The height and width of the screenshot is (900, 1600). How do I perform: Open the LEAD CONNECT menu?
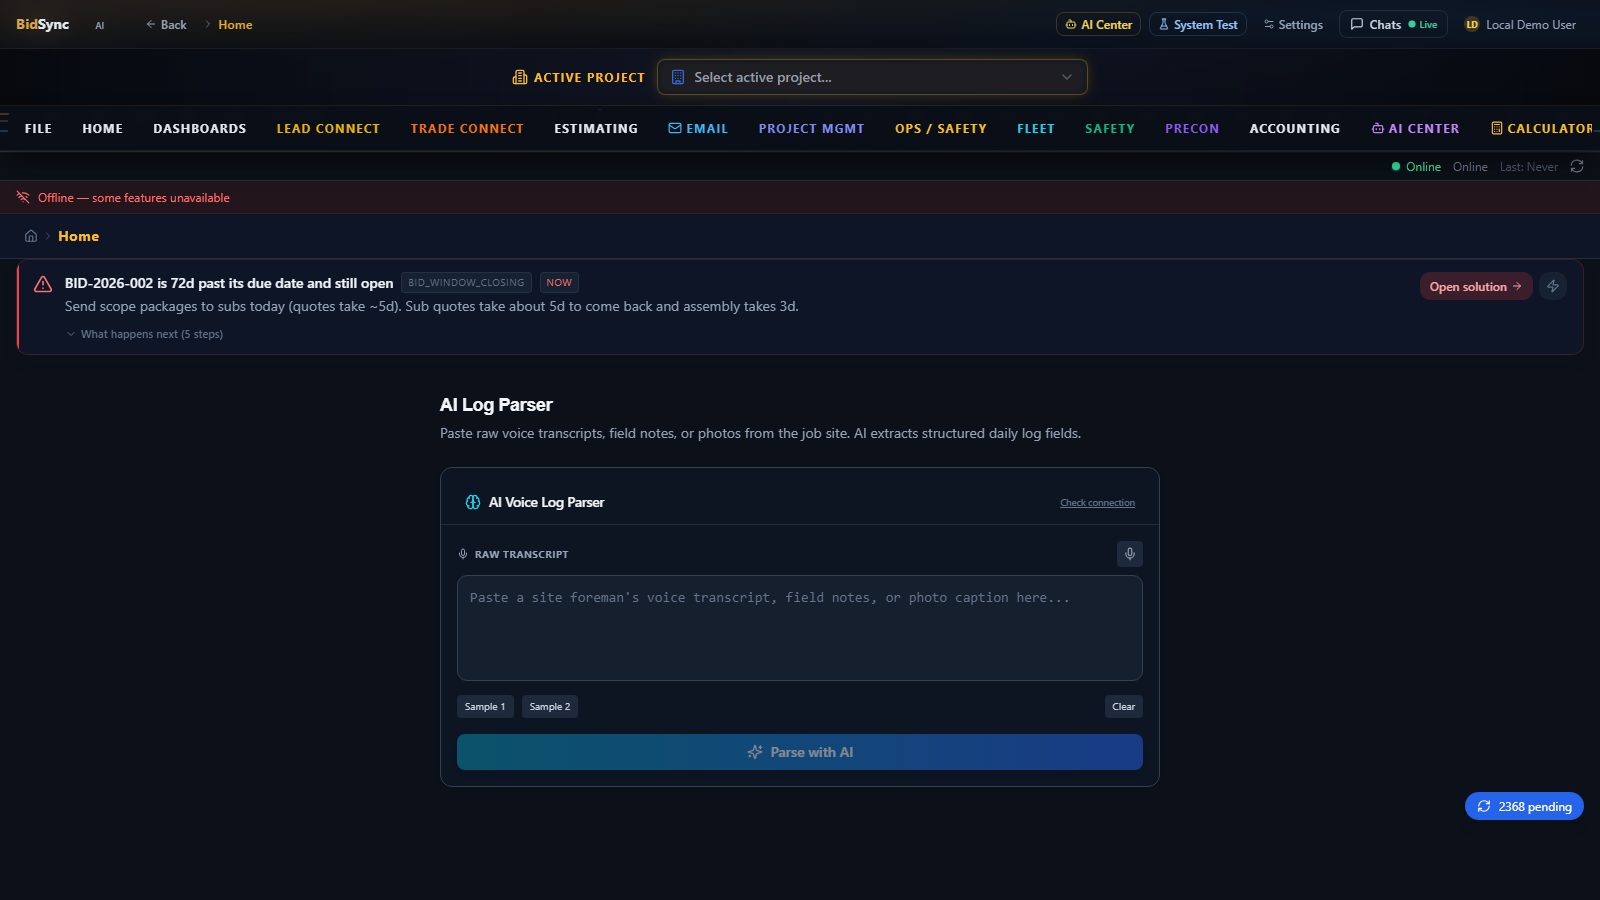(x=328, y=128)
